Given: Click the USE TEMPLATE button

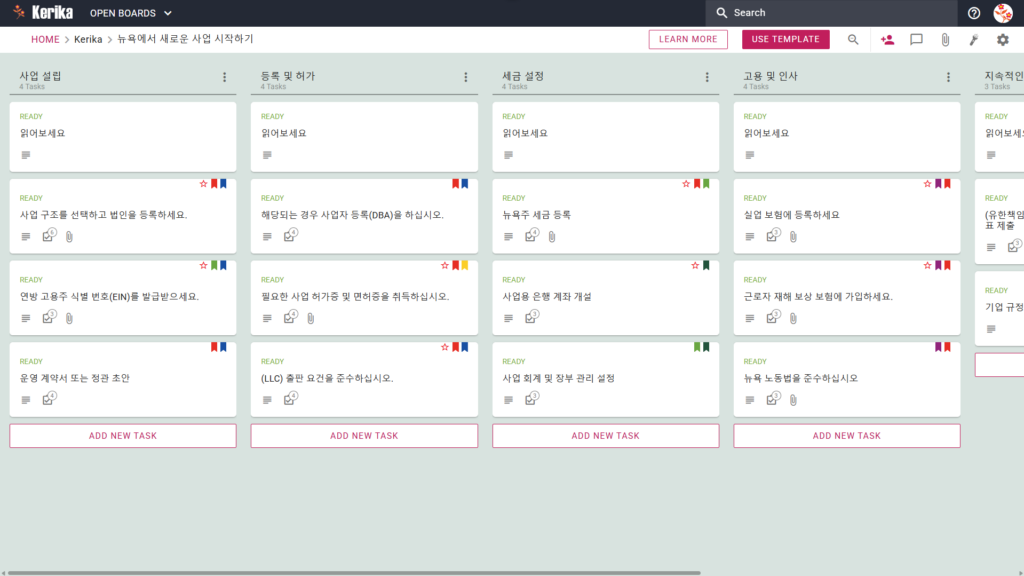Looking at the screenshot, I should 786,39.
